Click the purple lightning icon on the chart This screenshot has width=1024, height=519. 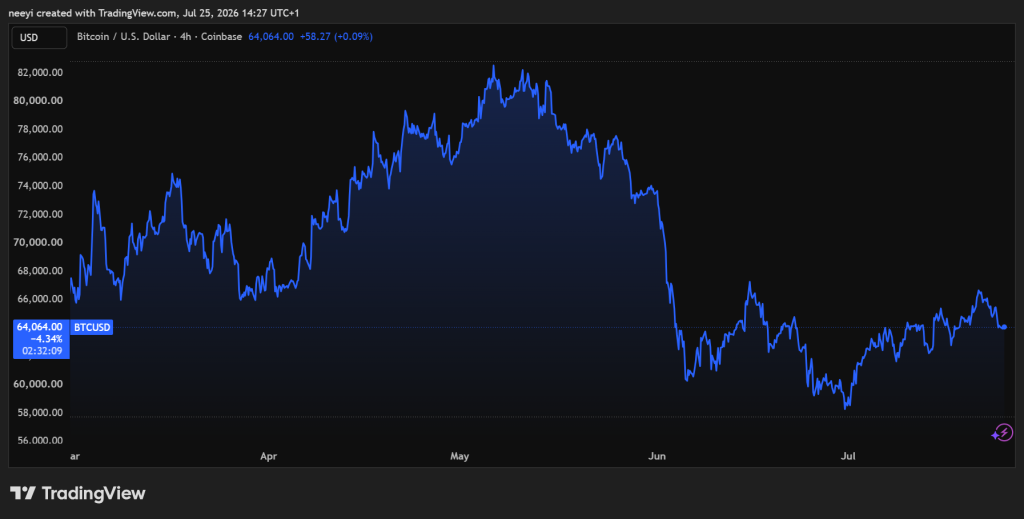click(x=1002, y=432)
